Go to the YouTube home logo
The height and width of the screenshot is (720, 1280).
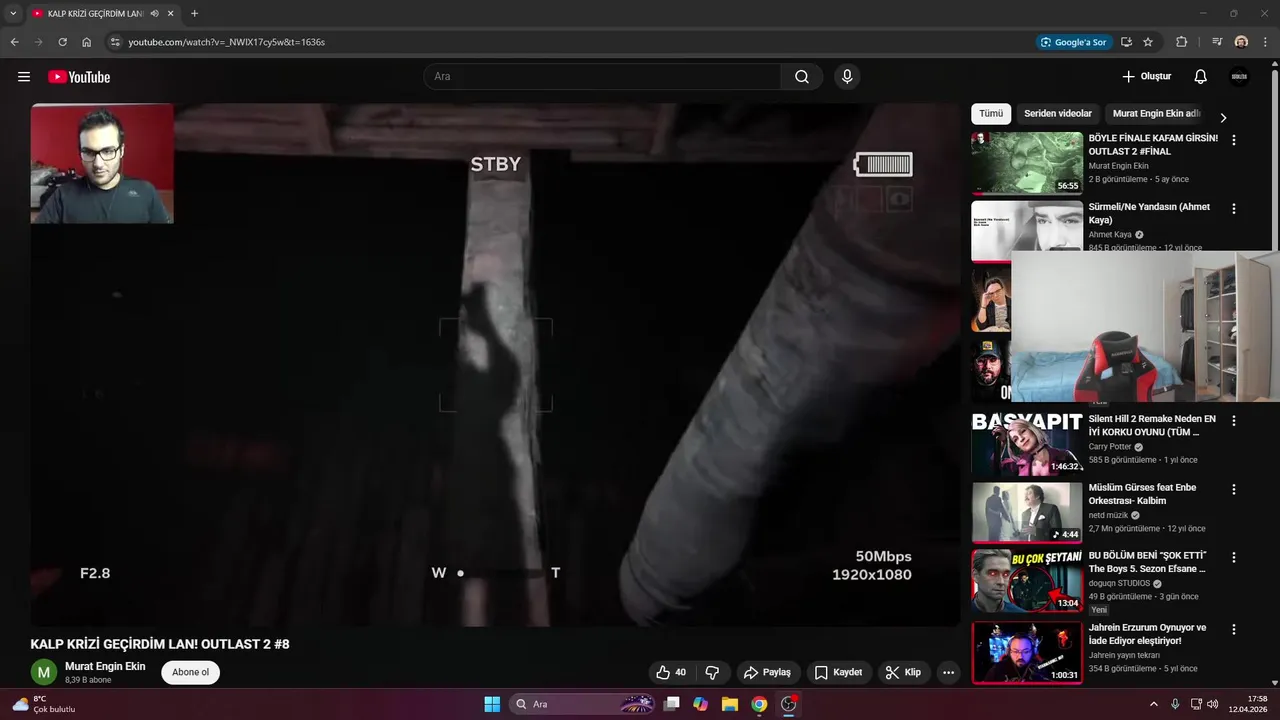[x=79, y=77]
